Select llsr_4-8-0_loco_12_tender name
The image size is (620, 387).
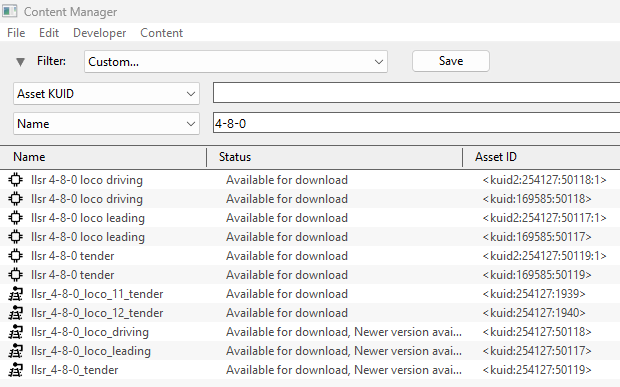97,313
